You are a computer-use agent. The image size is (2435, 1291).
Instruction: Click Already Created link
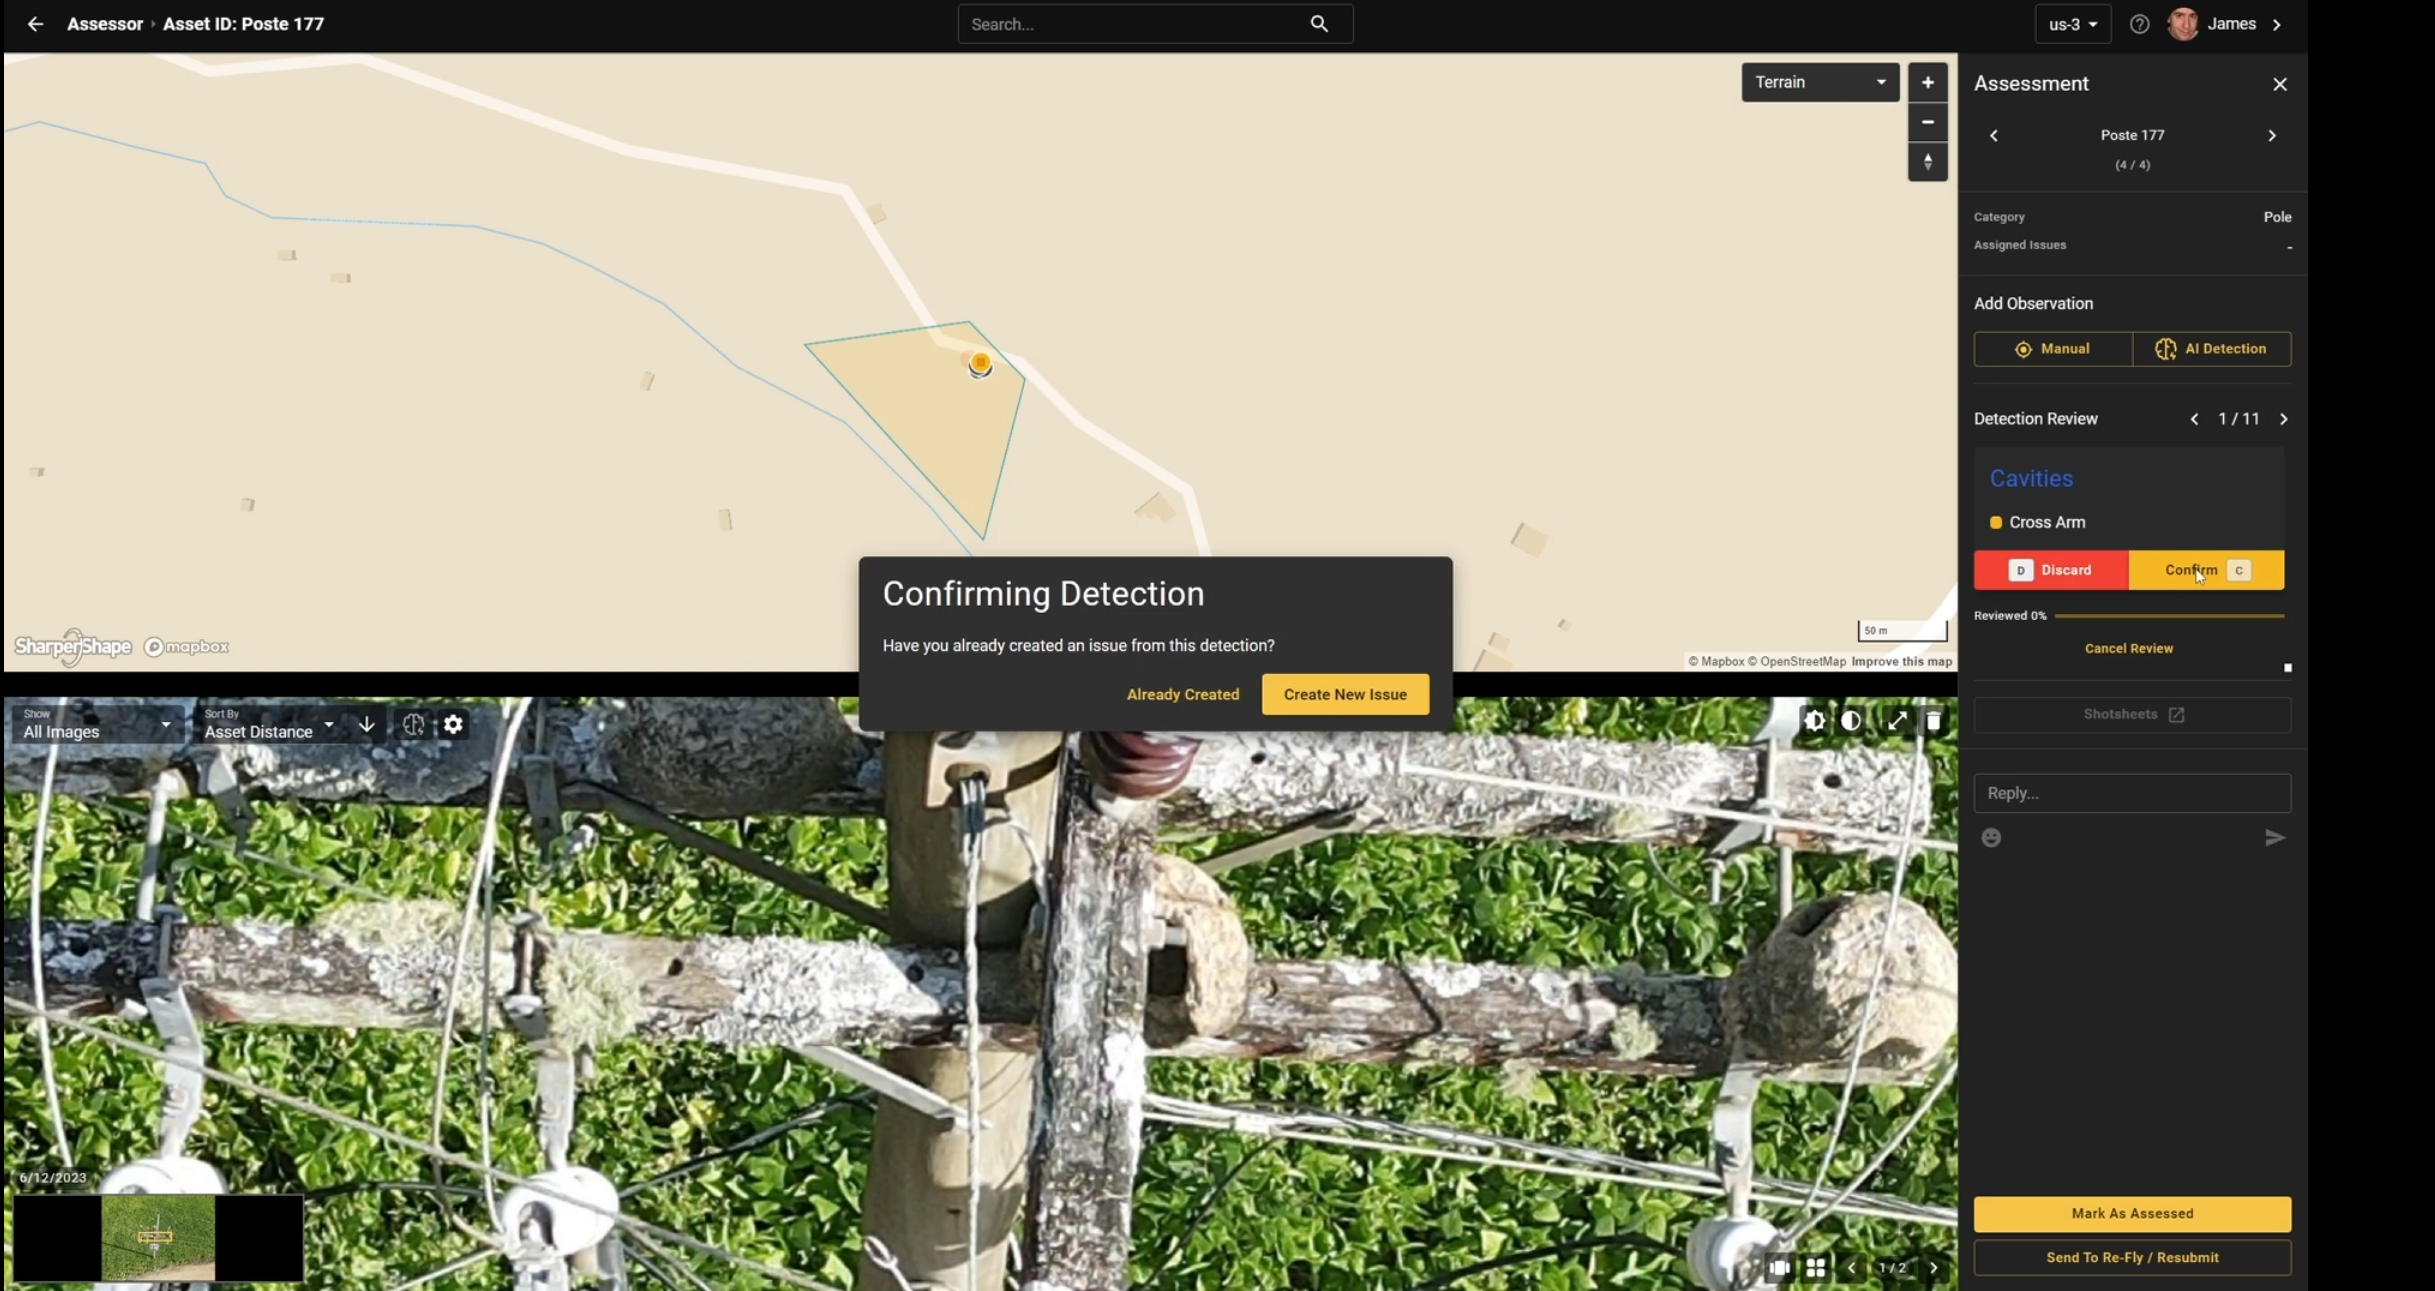[x=1182, y=694]
